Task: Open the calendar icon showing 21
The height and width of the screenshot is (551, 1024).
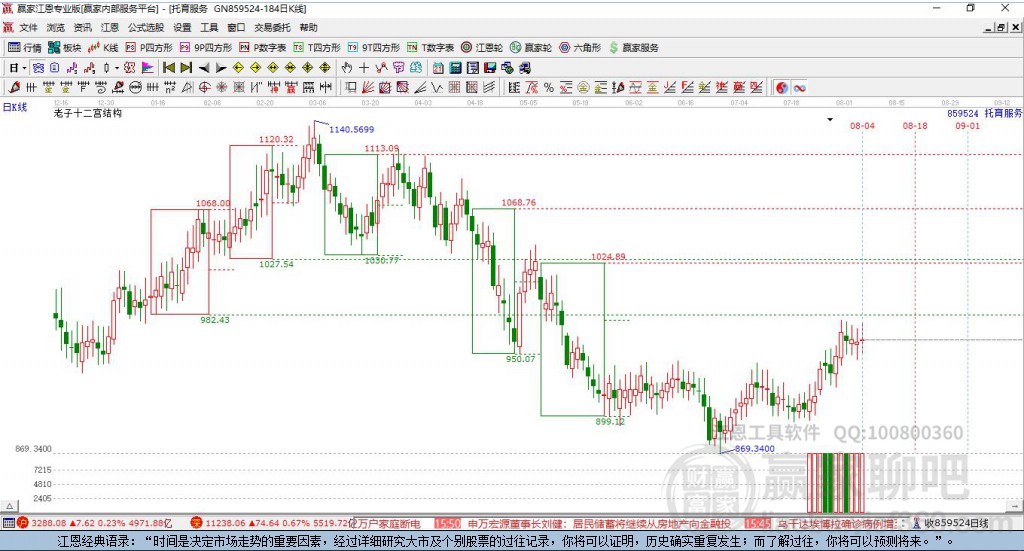Action: pyautogui.click(x=438, y=67)
